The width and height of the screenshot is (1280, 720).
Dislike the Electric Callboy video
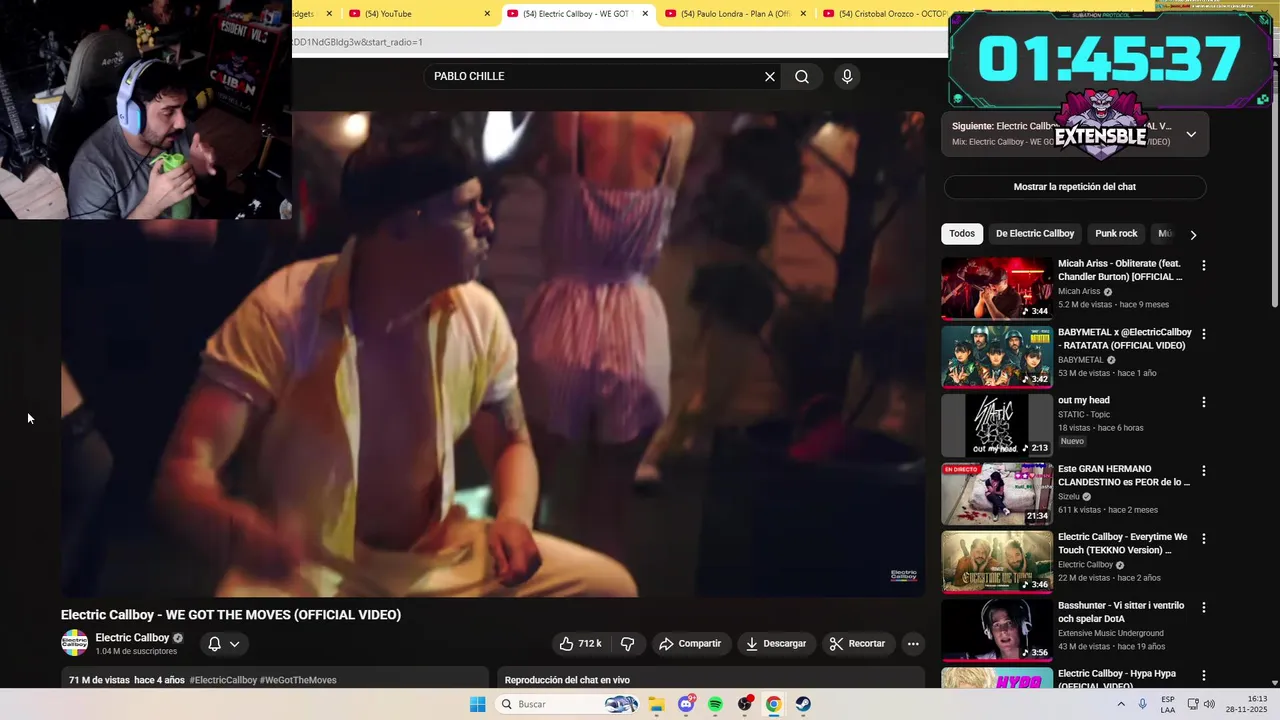[628, 644]
